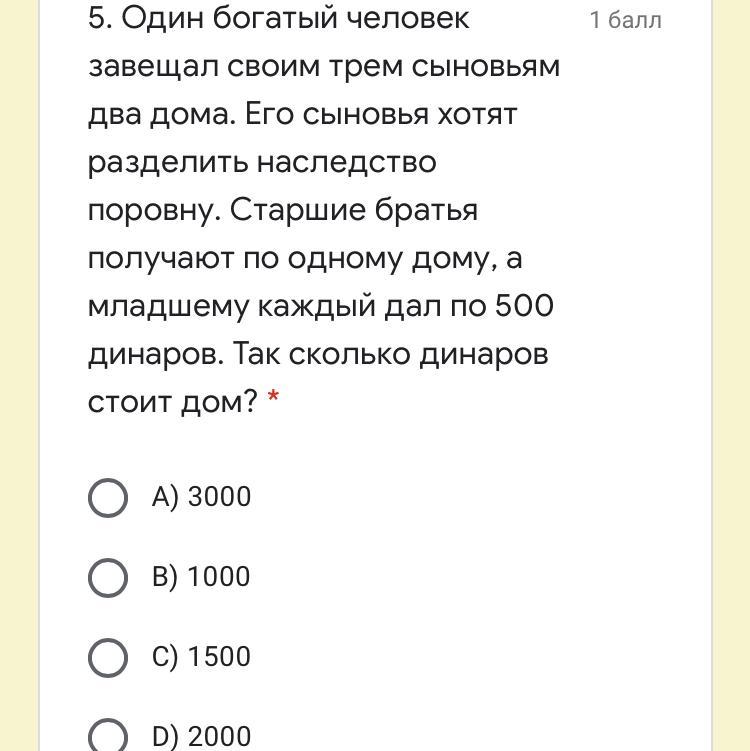Screen dimensions: 750x751
Task: Click the word "поровну" in the question
Action: pos(153,210)
